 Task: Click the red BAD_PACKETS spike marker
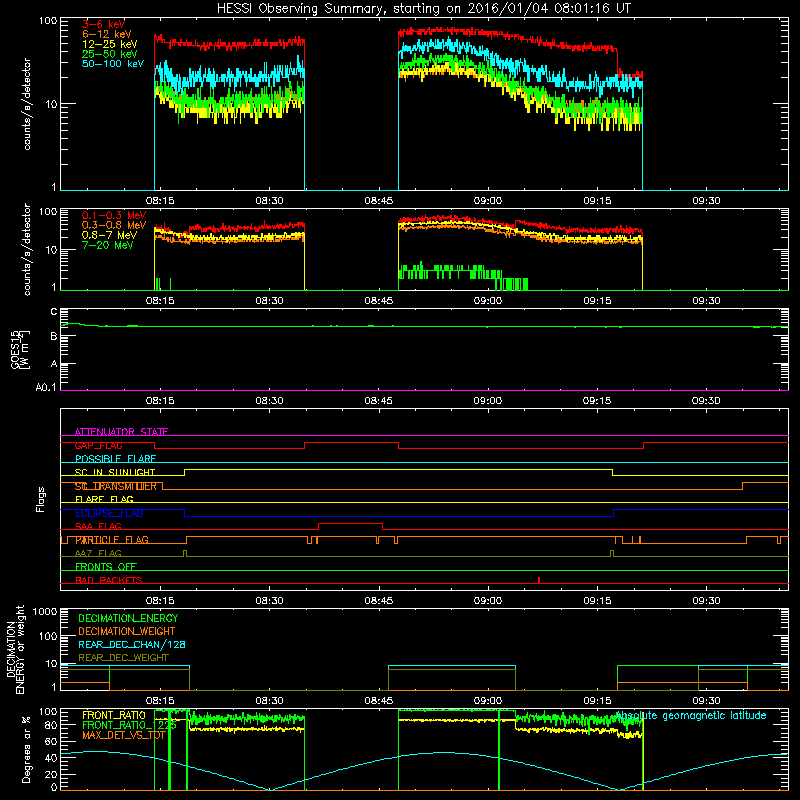click(539, 580)
